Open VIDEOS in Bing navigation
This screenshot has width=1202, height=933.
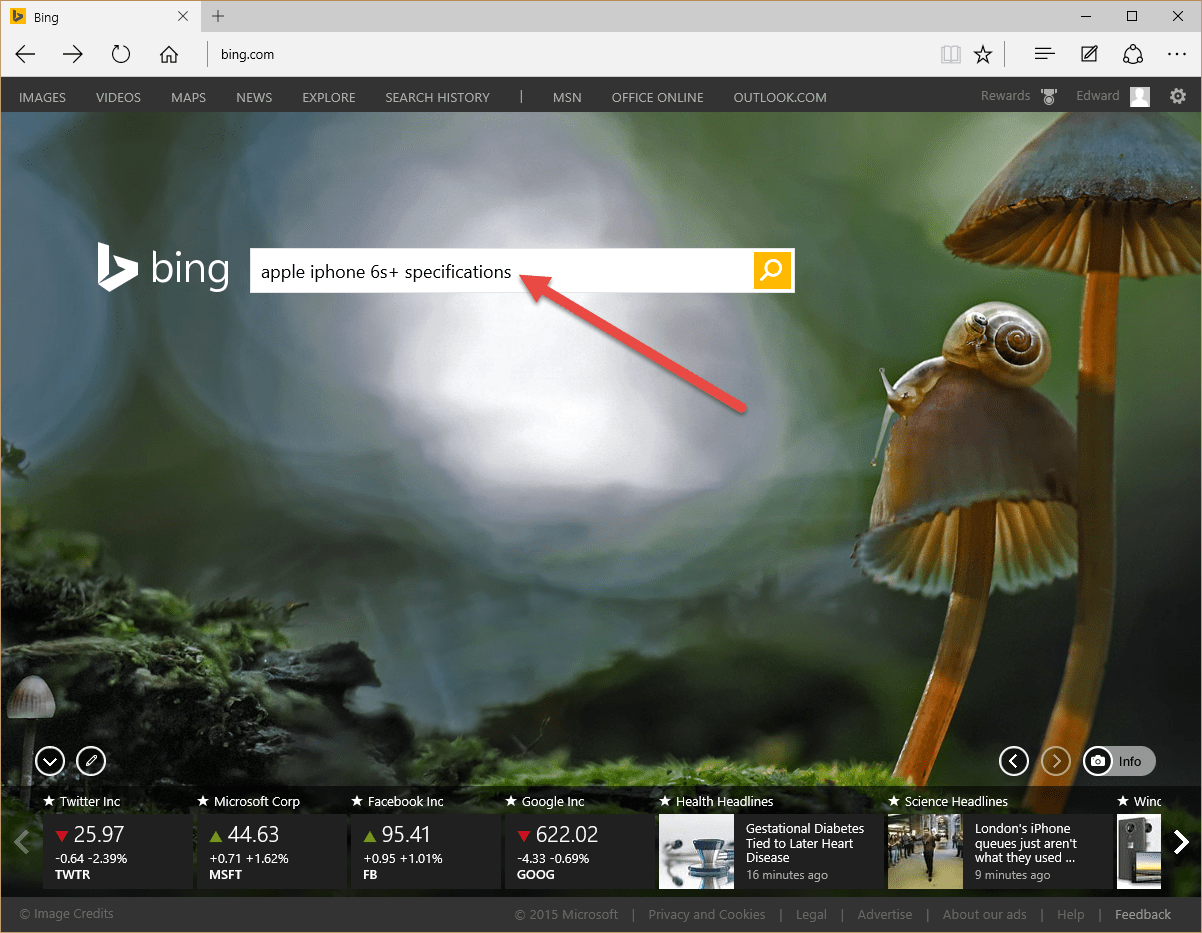tap(118, 97)
